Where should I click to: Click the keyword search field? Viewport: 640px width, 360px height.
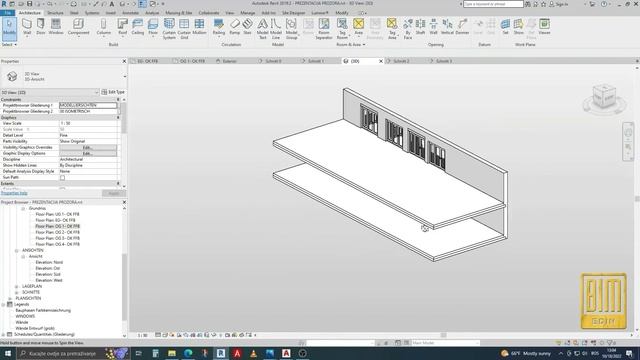tap(493, 4)
